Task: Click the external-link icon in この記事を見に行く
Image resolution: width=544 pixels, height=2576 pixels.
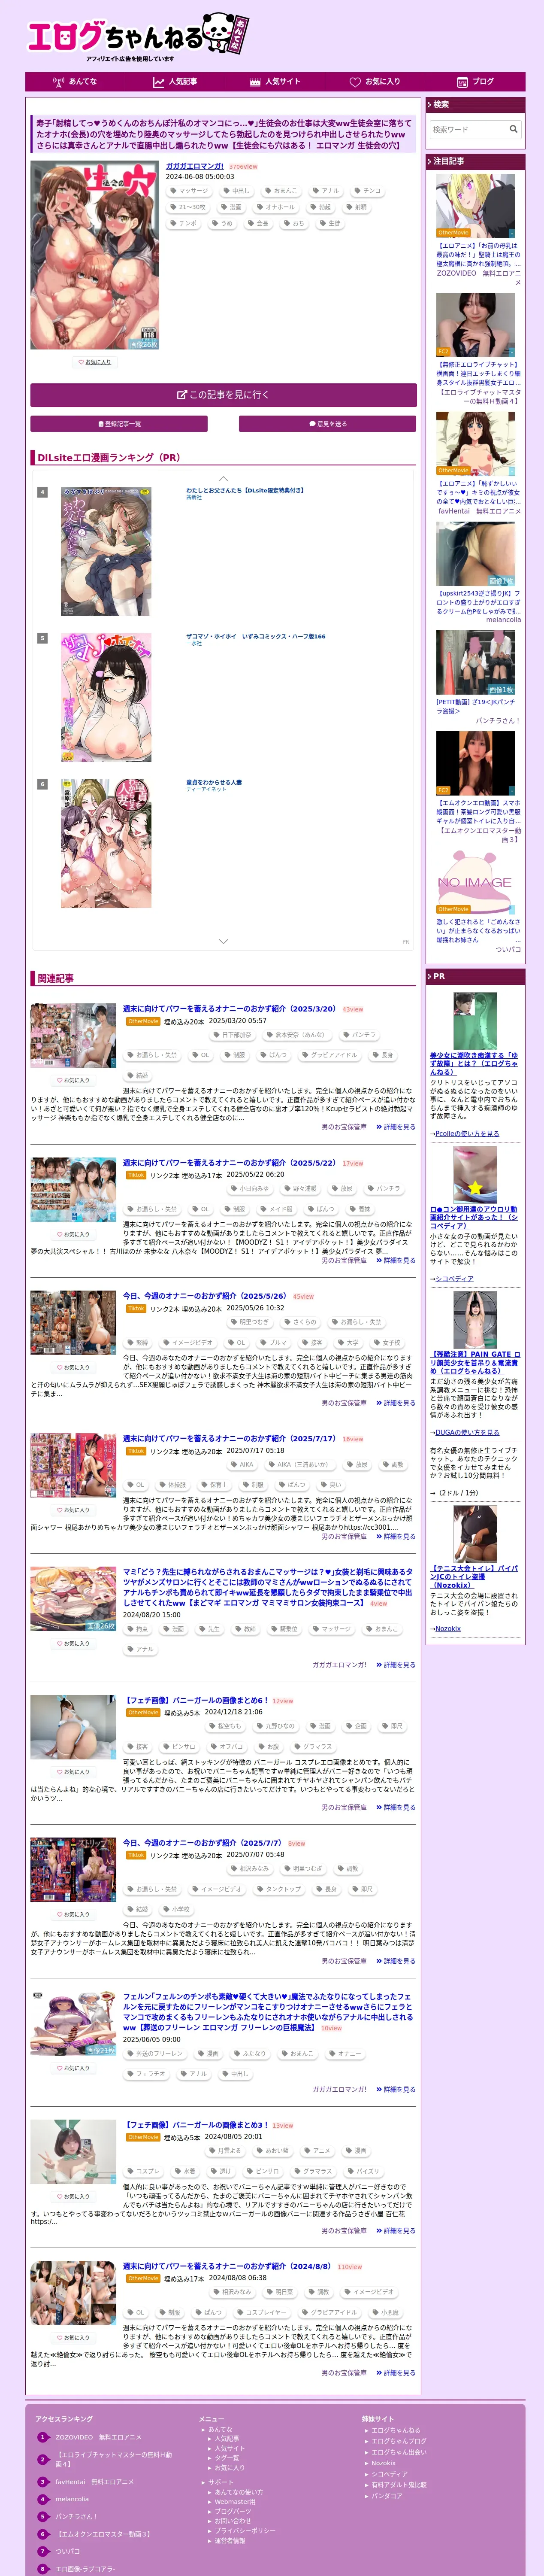Action: tap(182, 395)
